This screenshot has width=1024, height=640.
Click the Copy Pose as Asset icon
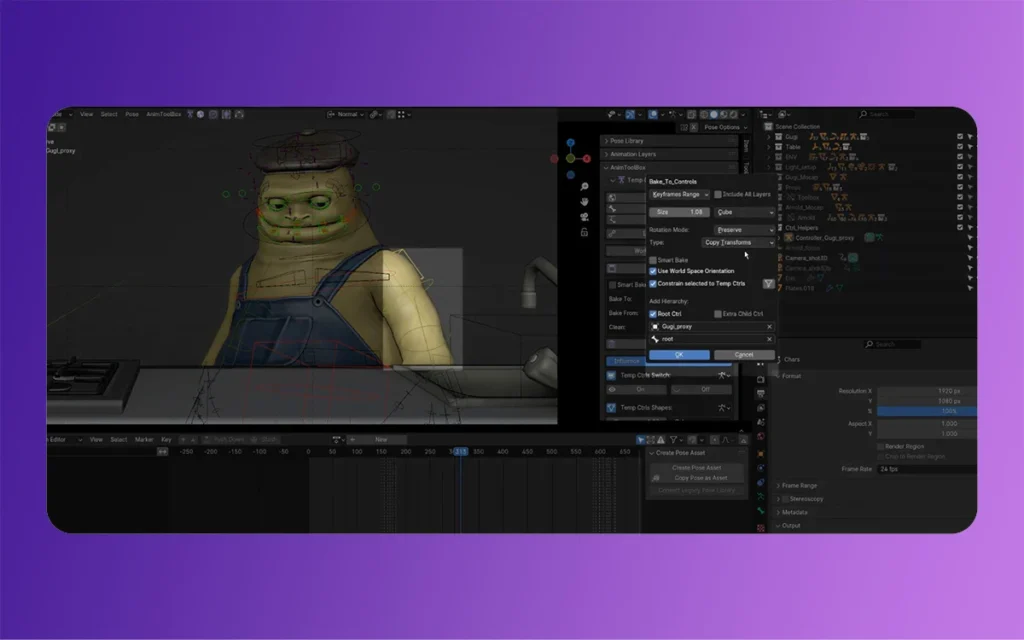pos(656,478)
